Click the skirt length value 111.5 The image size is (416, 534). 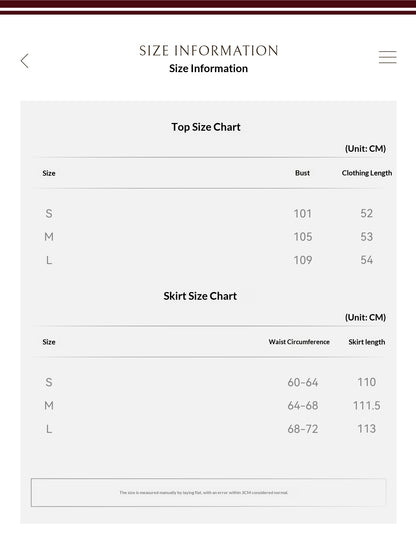[x=367, y=406]
